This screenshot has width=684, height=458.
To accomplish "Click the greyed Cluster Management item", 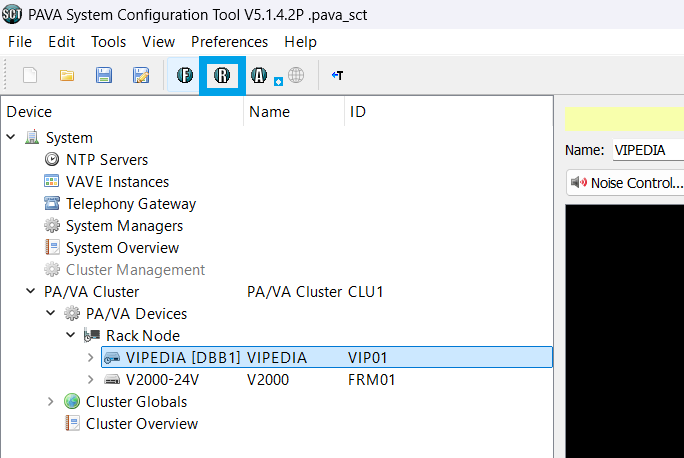I will [135, 270].
